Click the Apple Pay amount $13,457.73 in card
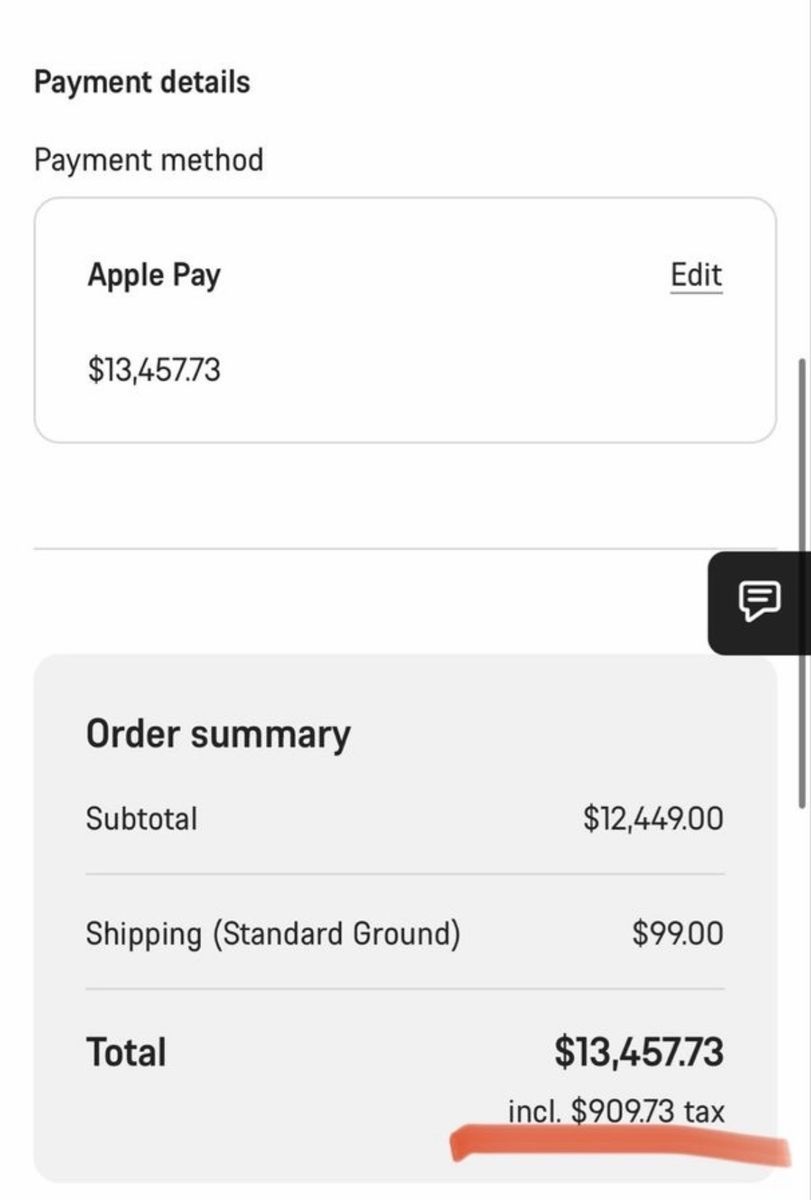The width and height of the screenshot is (811, 1200). pyautogui.click(x=154, y=370)
